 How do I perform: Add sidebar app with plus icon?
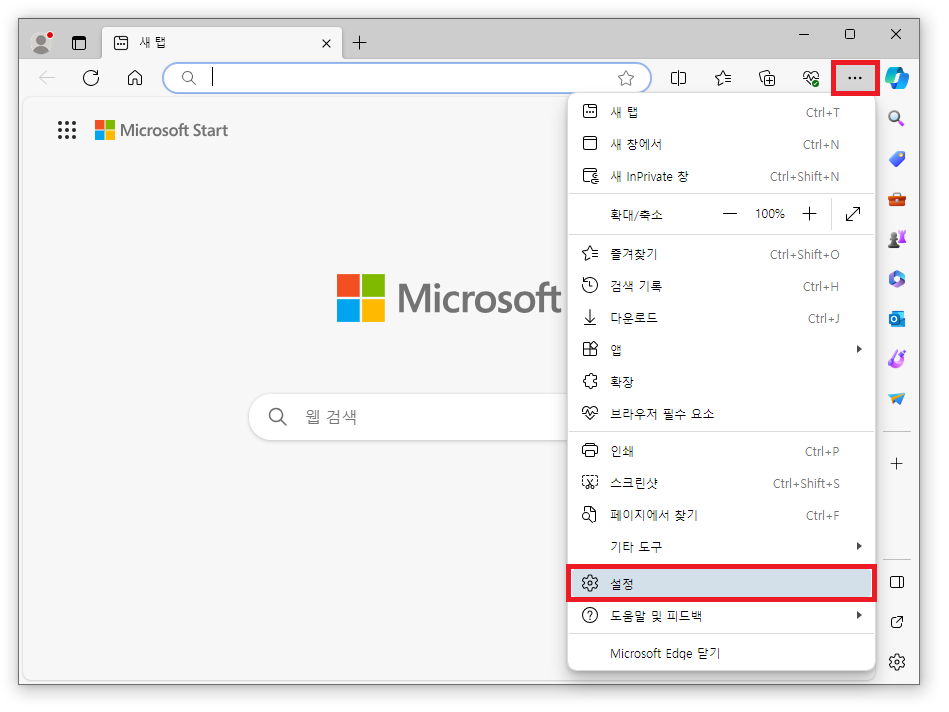pyautogui.click(x=897, y=464)
